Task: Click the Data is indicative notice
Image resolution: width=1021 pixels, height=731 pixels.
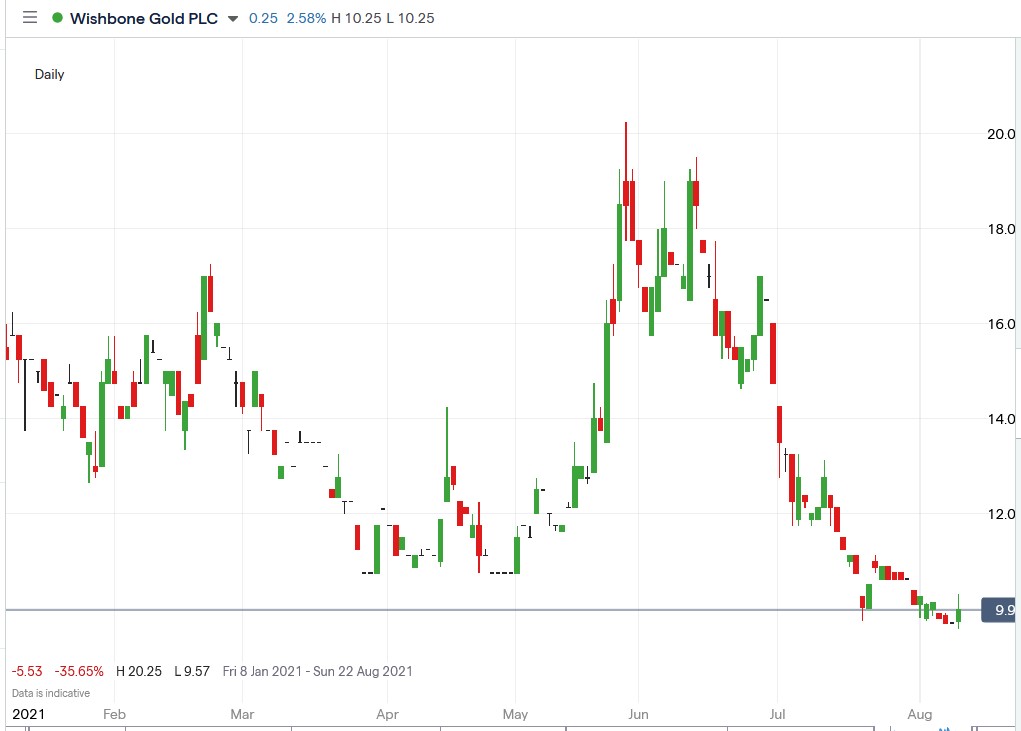Action: coord(51,693)
